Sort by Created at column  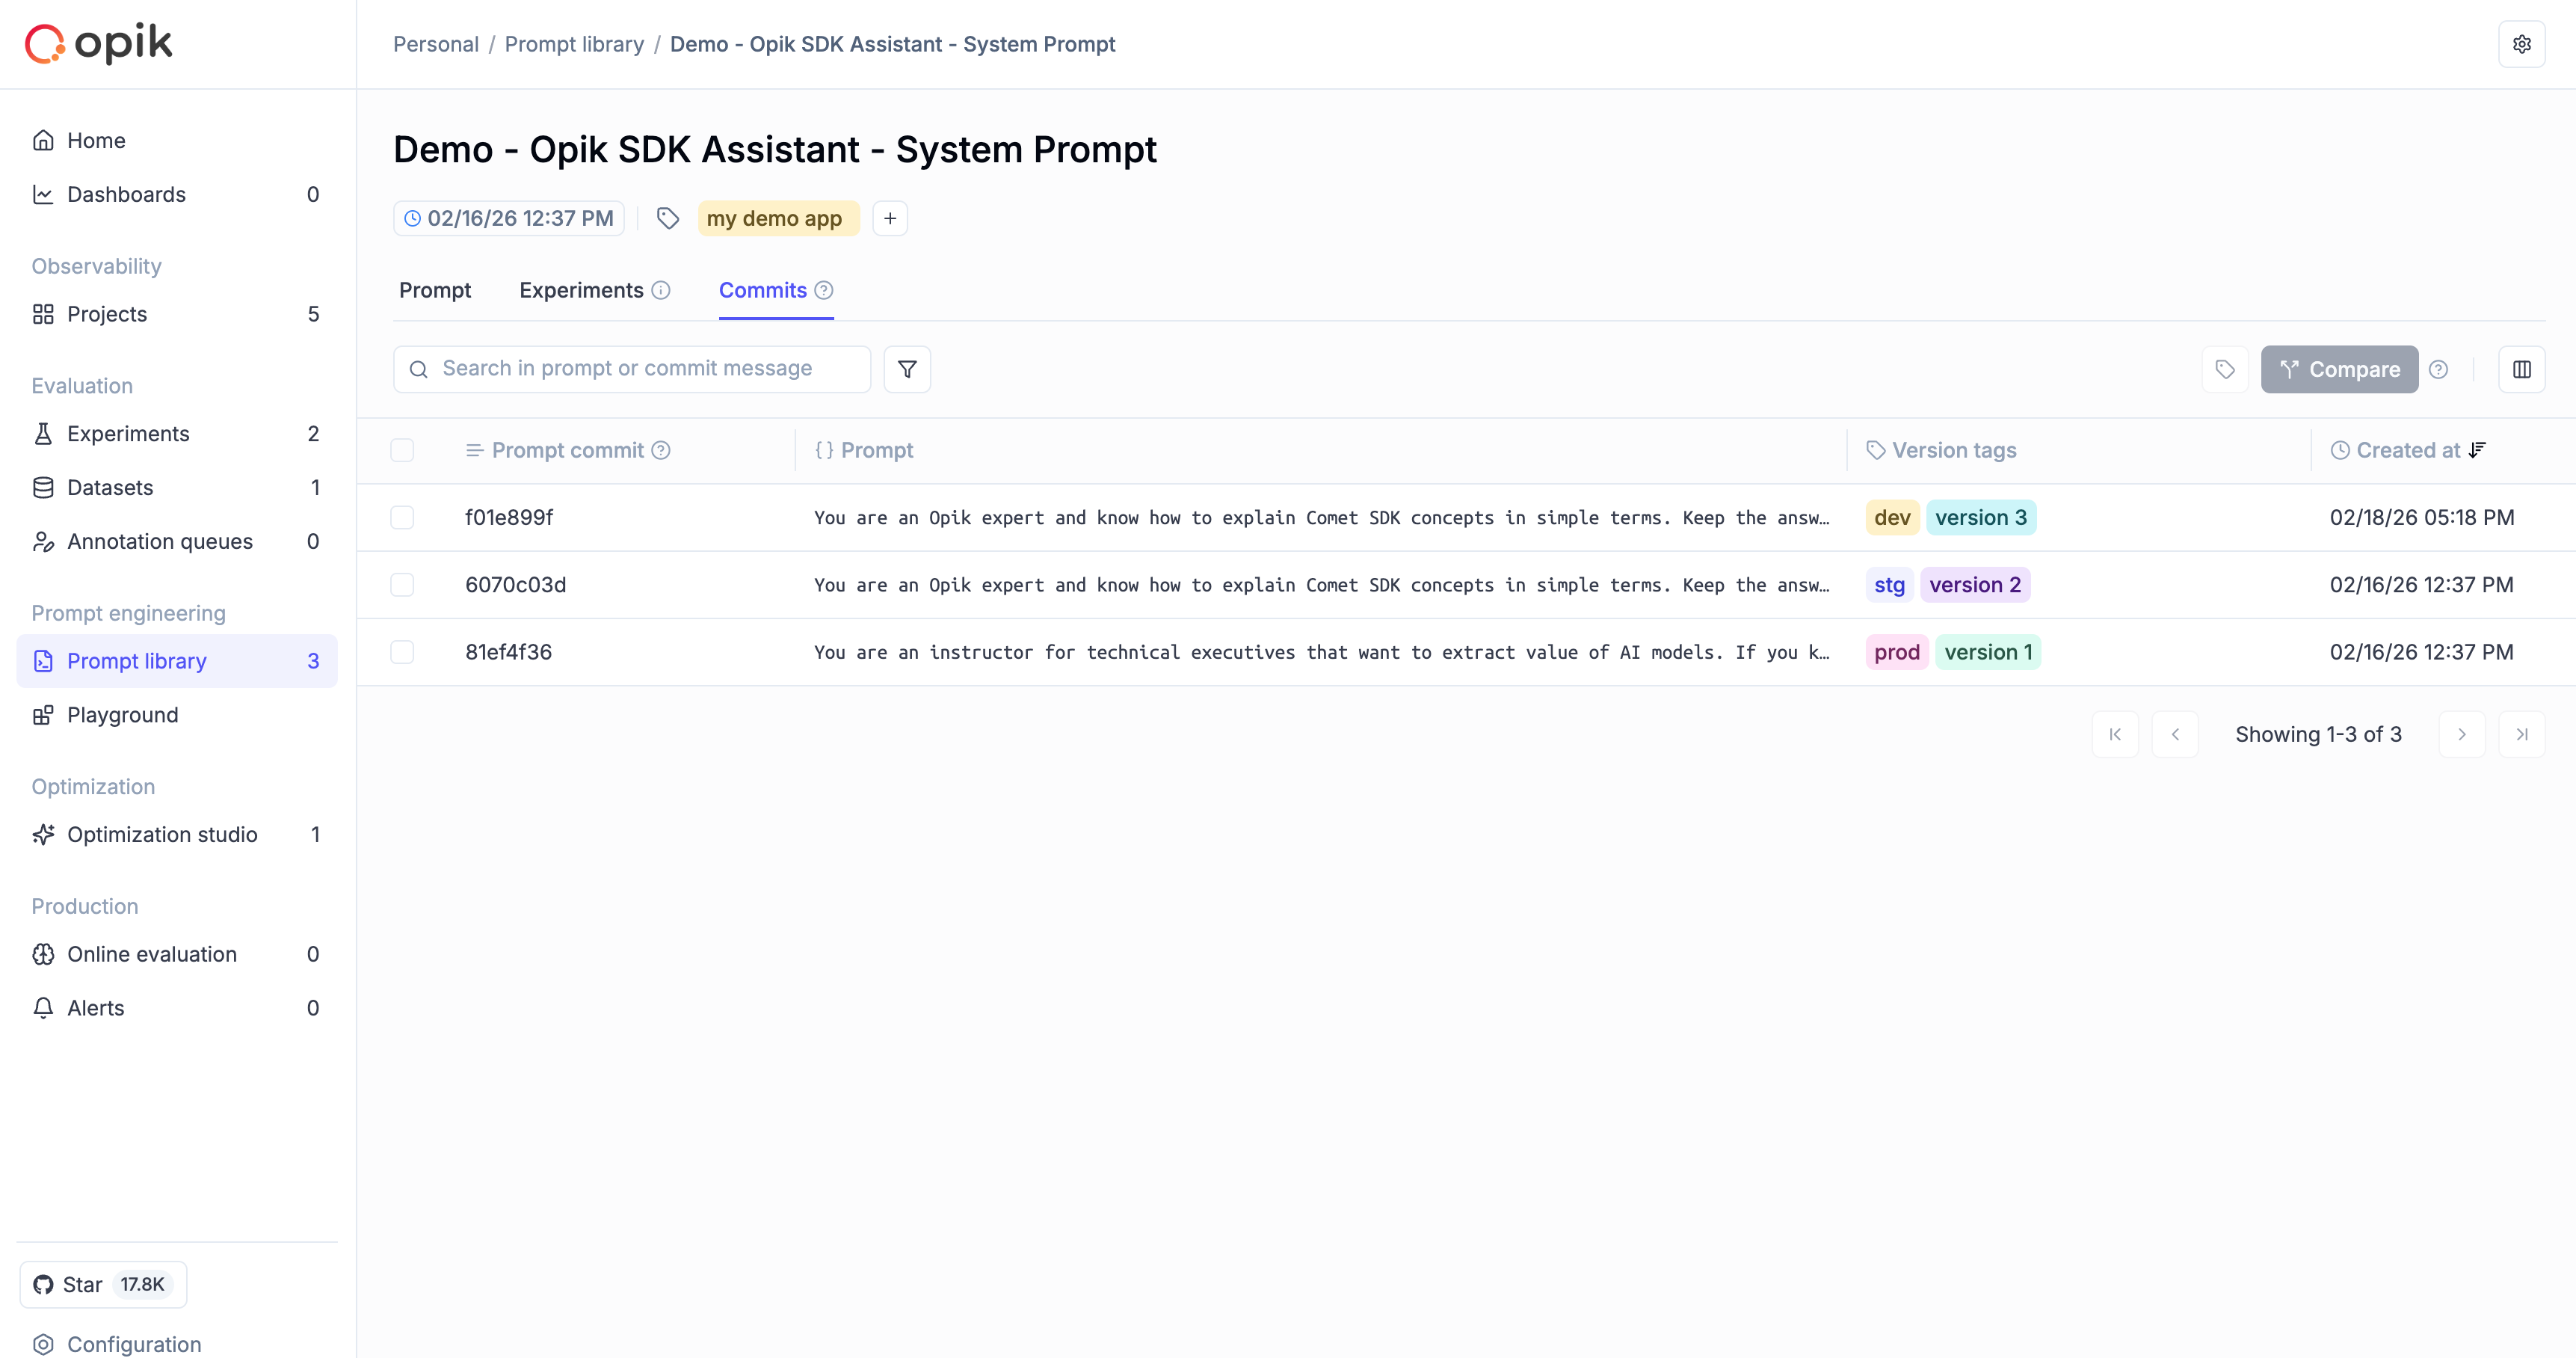click(x=2408, y=450)
